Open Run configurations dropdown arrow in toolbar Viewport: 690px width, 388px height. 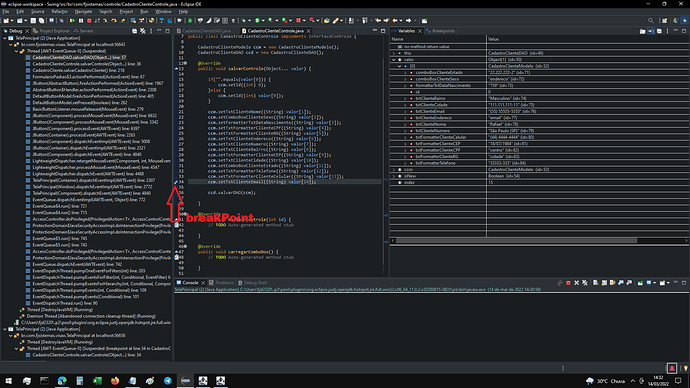coord(263,20)
